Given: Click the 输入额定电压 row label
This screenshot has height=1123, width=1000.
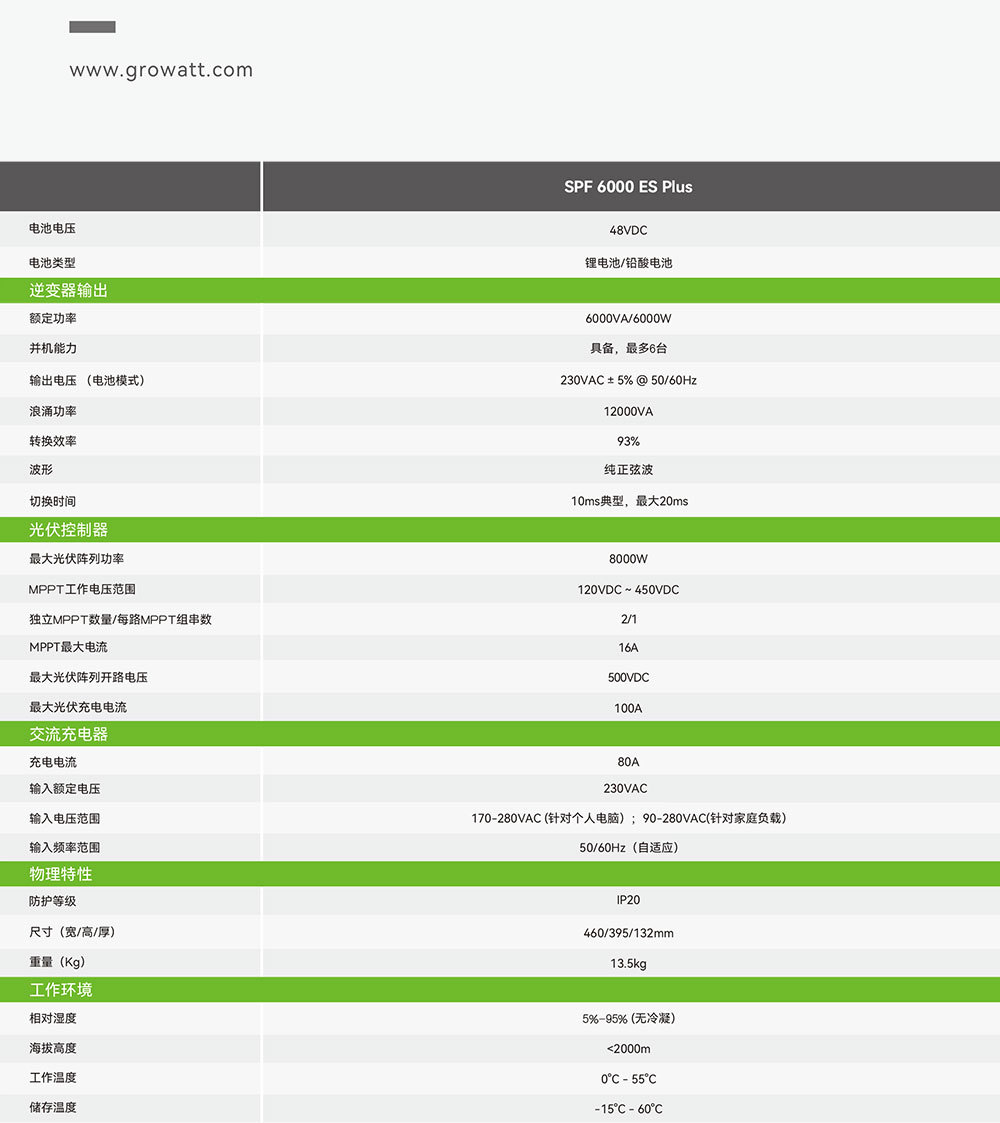Looking at the screenshot, I should pyautogui.click(x=64, y=789).
